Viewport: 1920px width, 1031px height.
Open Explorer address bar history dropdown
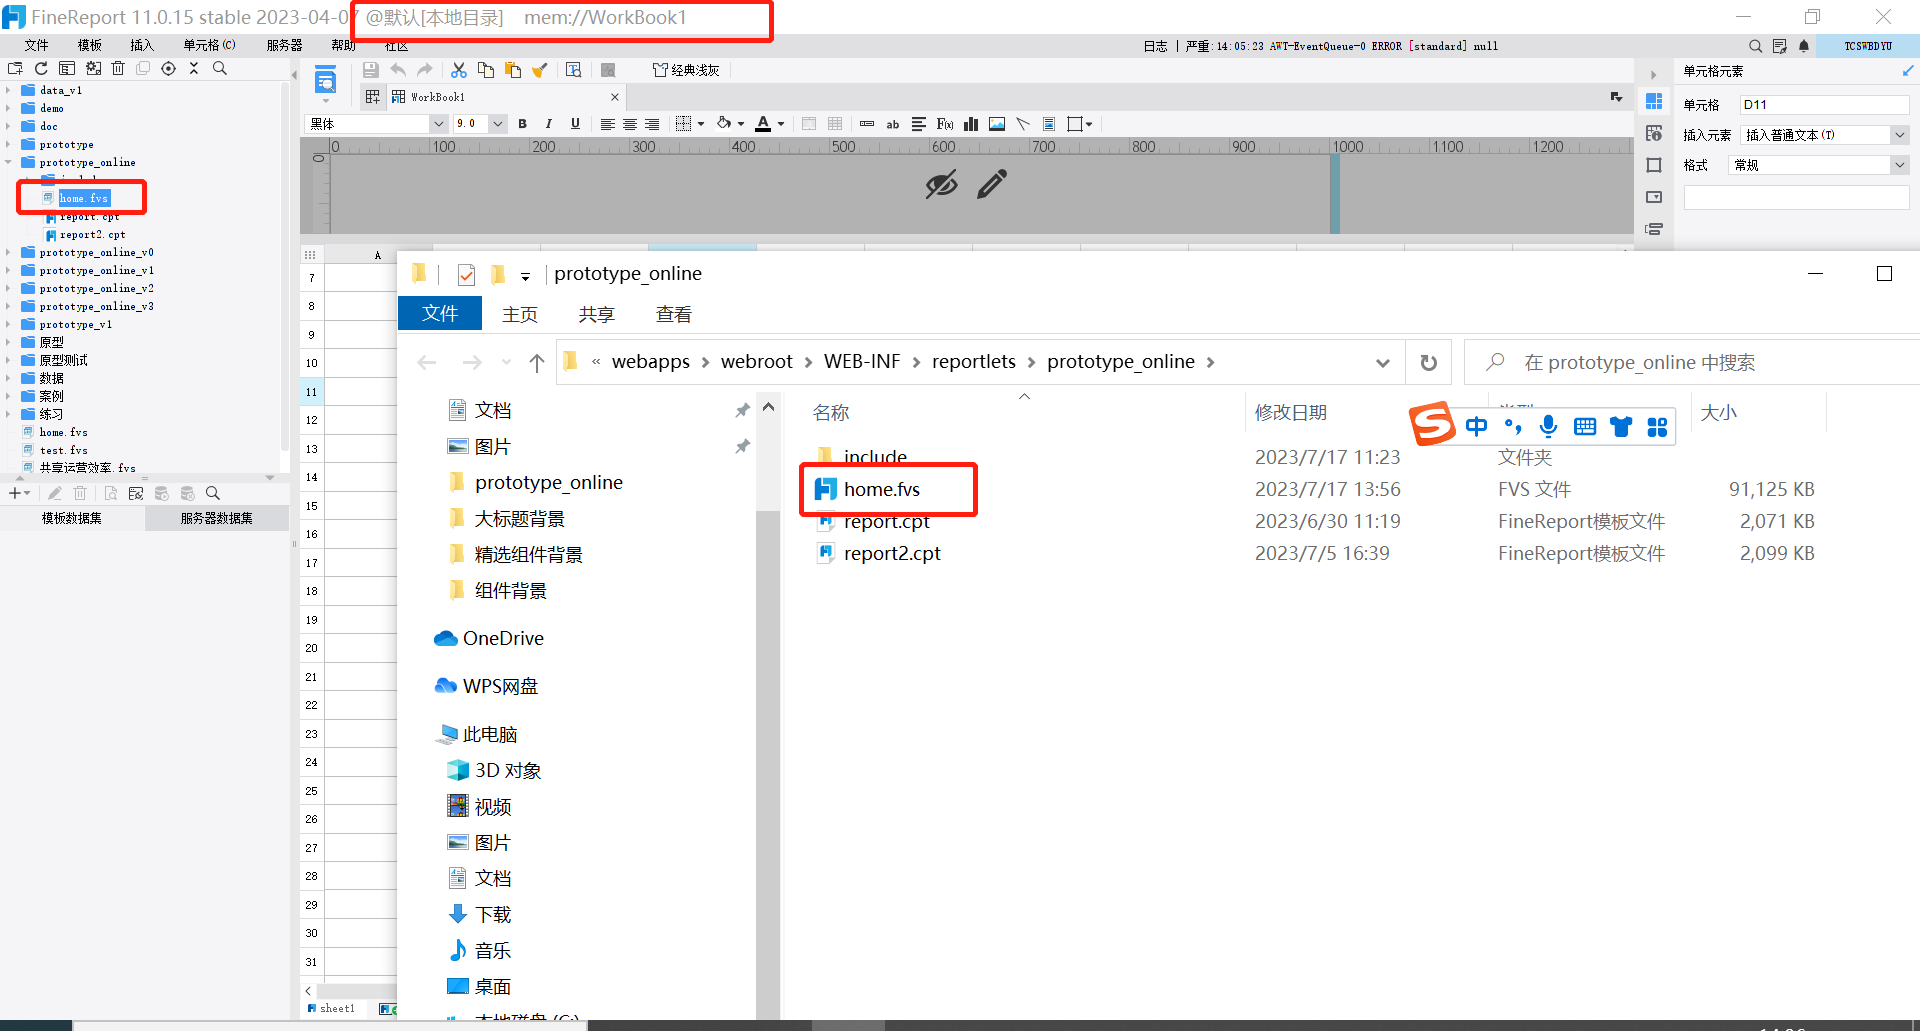(1383, 362)
